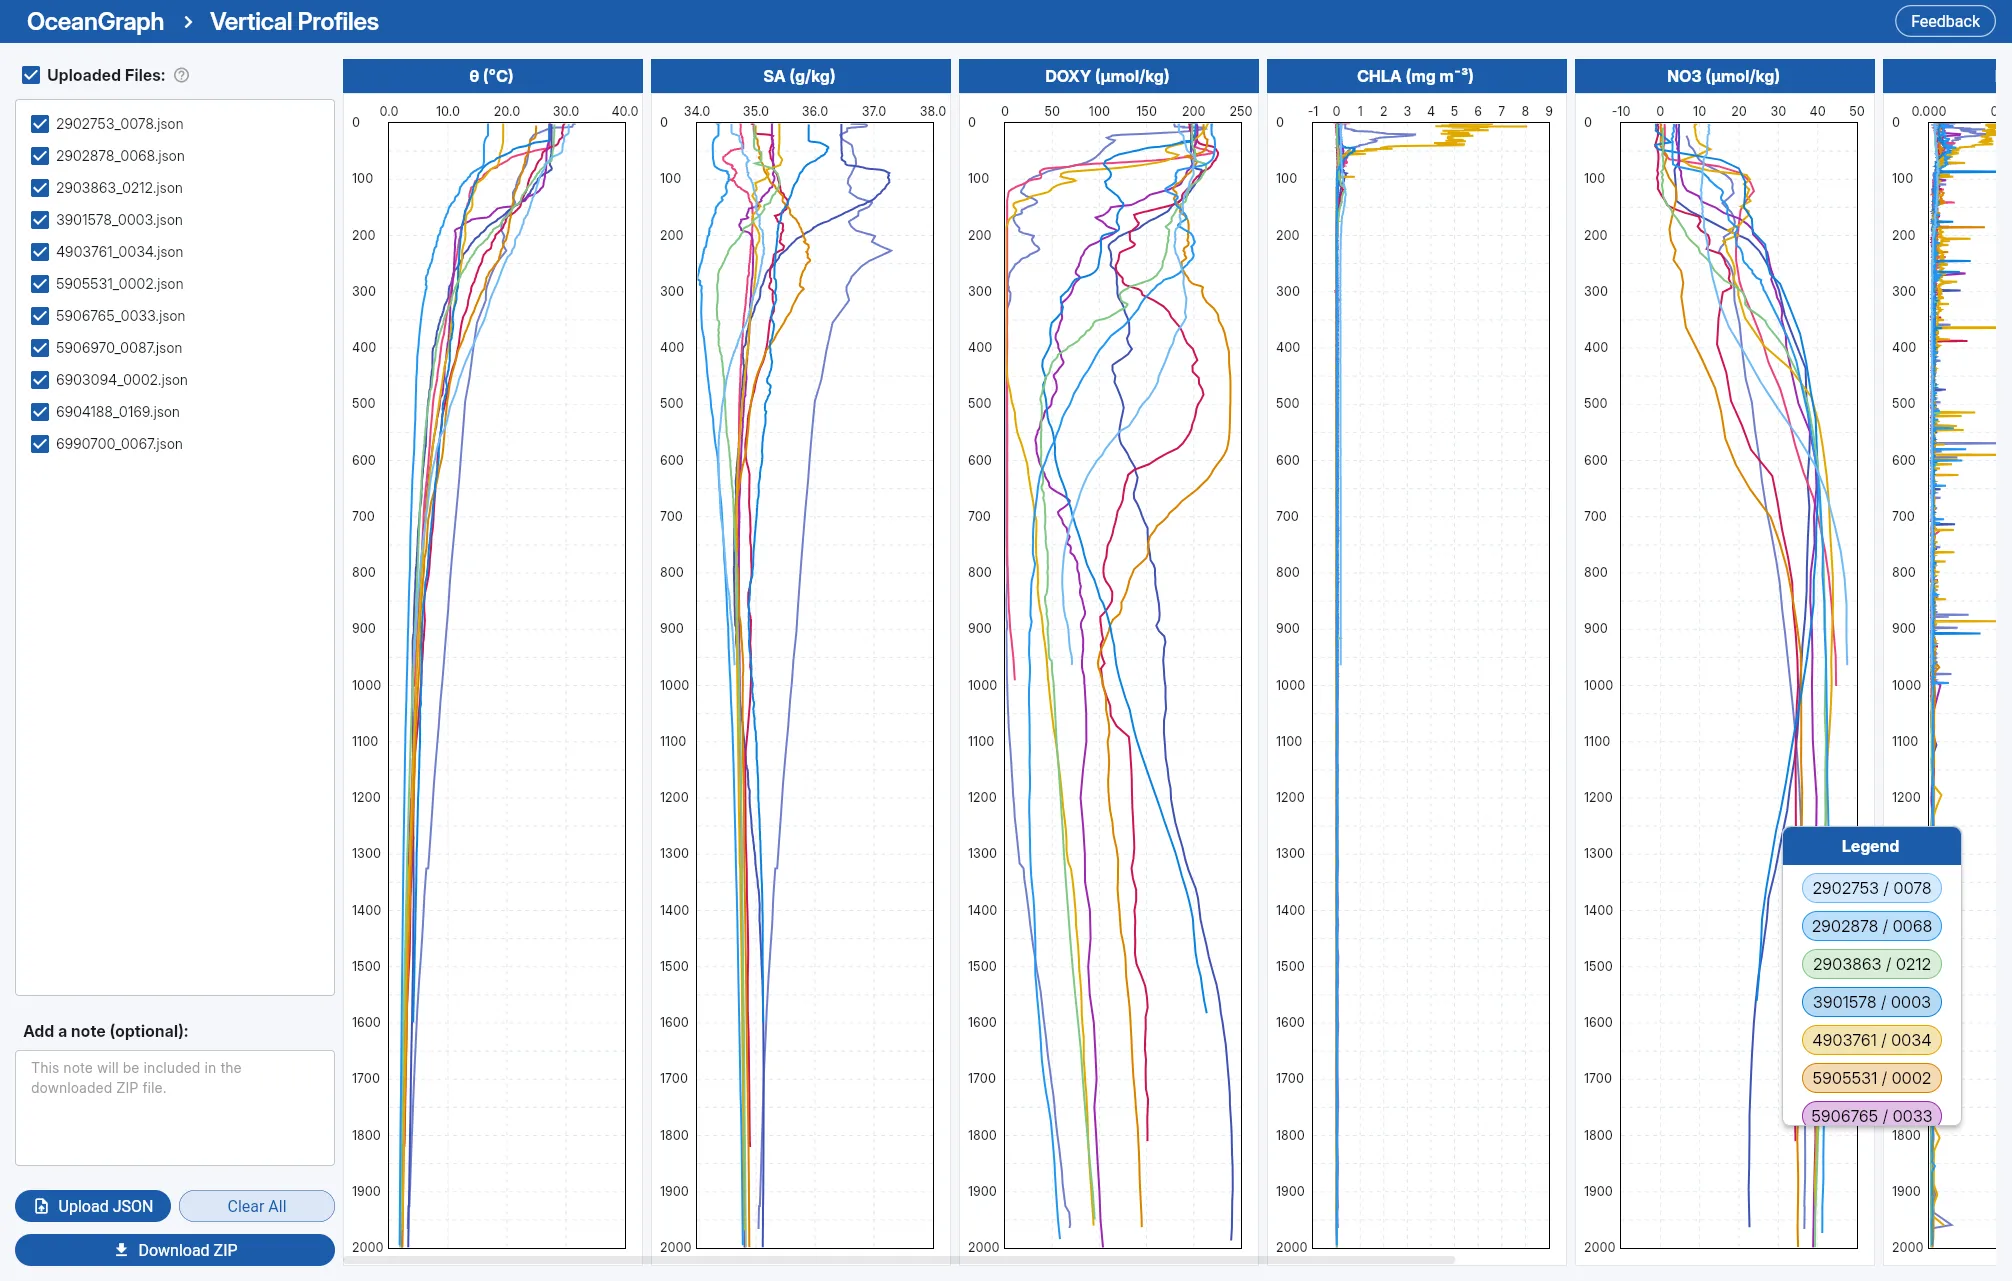Click the Add a note label
2012x1281 pixels.
[x=106, y=1031]
